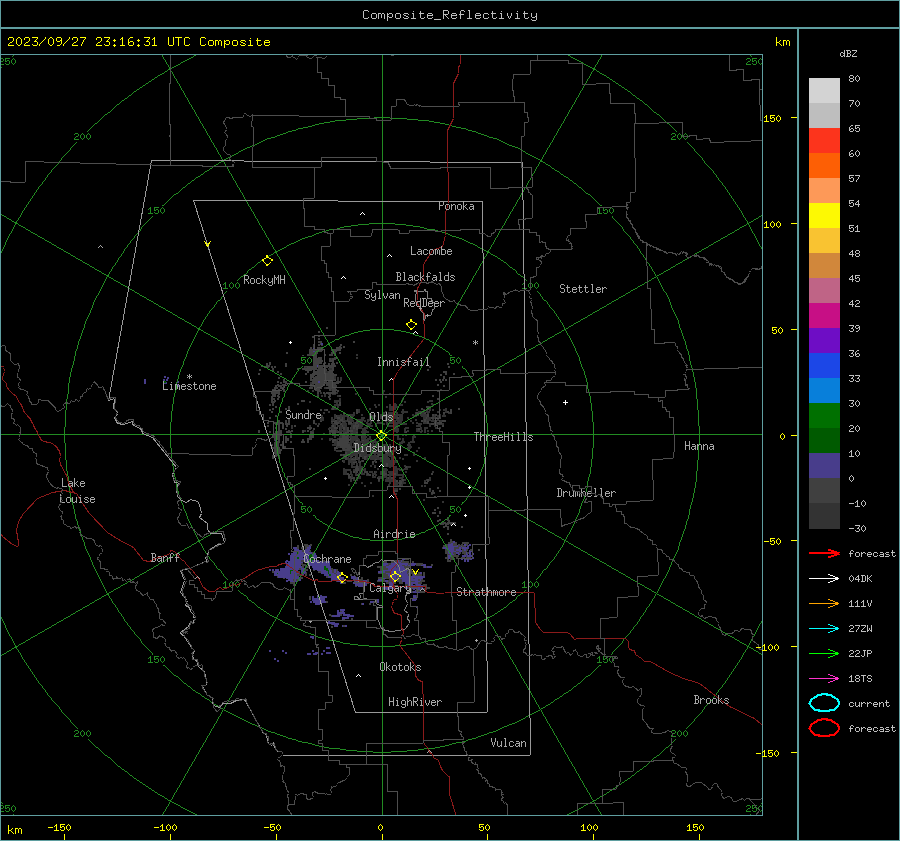Click the Calgary city label
Image resolution: width=900 pixels, height=841 pixels.
pos(390,588)
